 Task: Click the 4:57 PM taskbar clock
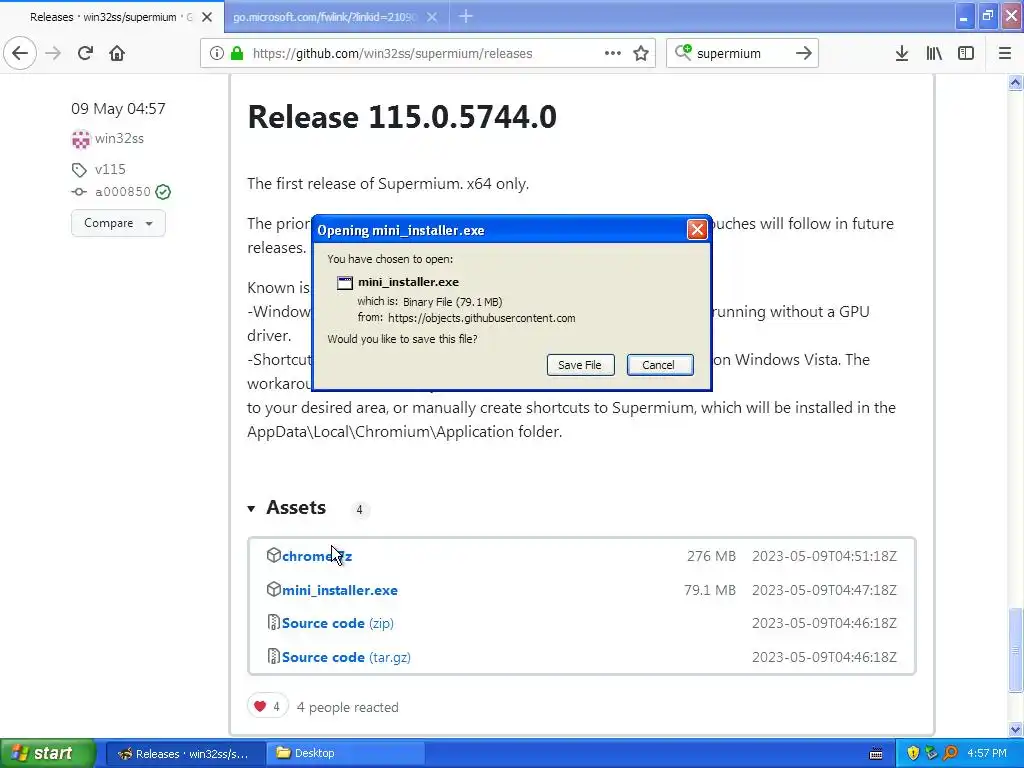point(987,754)
